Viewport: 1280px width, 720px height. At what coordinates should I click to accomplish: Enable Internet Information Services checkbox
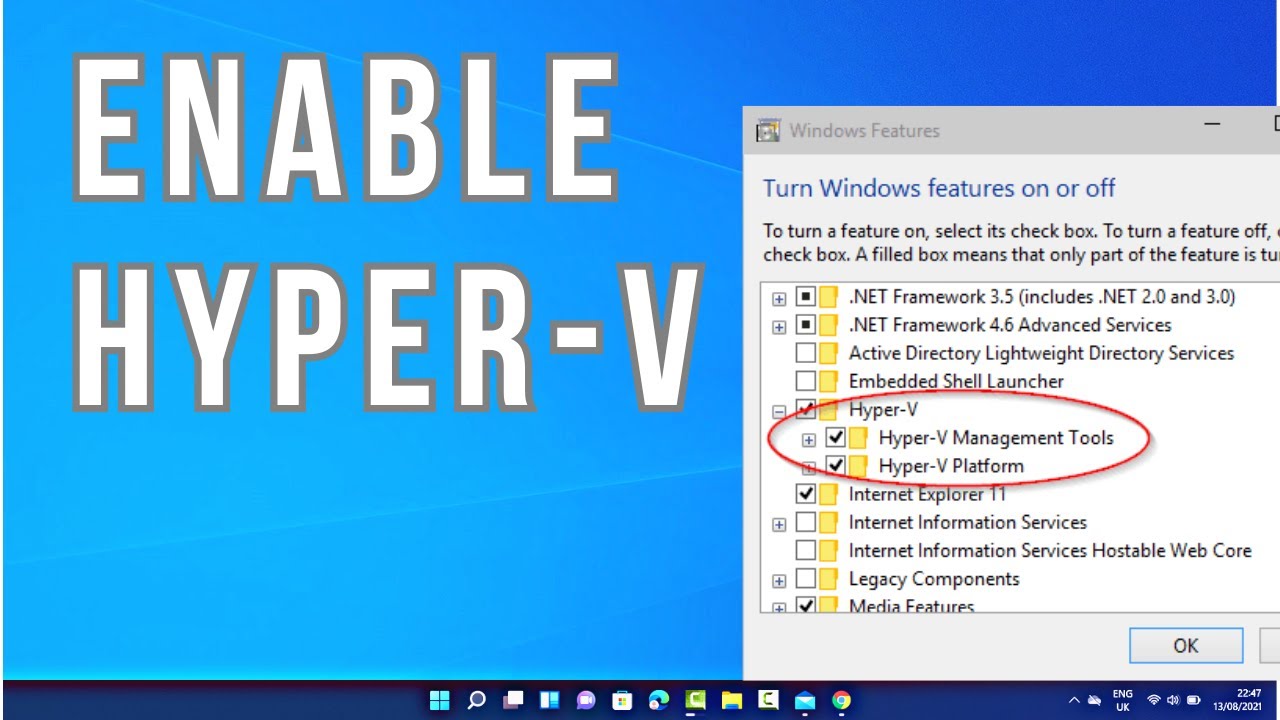click(806, 522)
